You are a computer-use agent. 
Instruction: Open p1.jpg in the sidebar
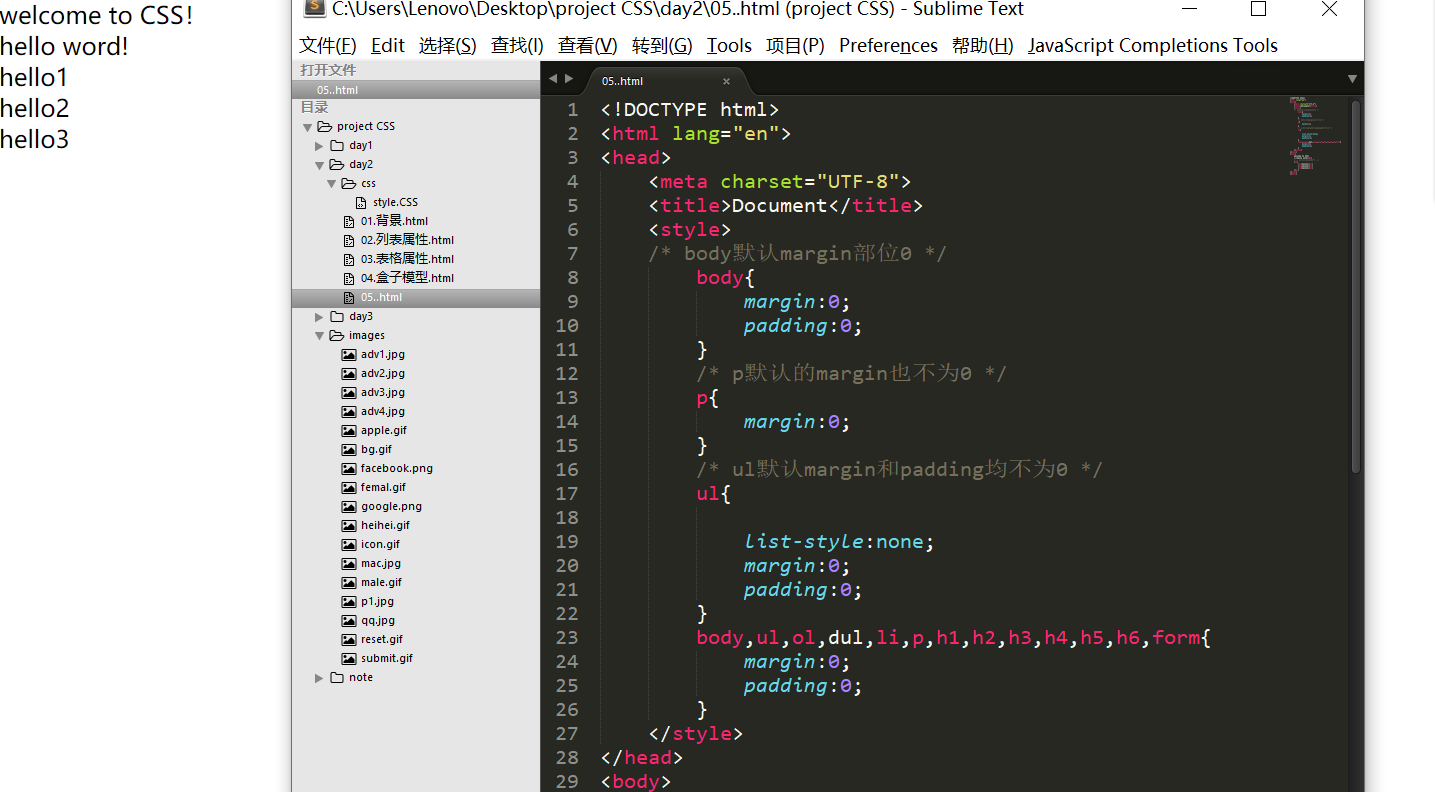click(x=377, y=602)
